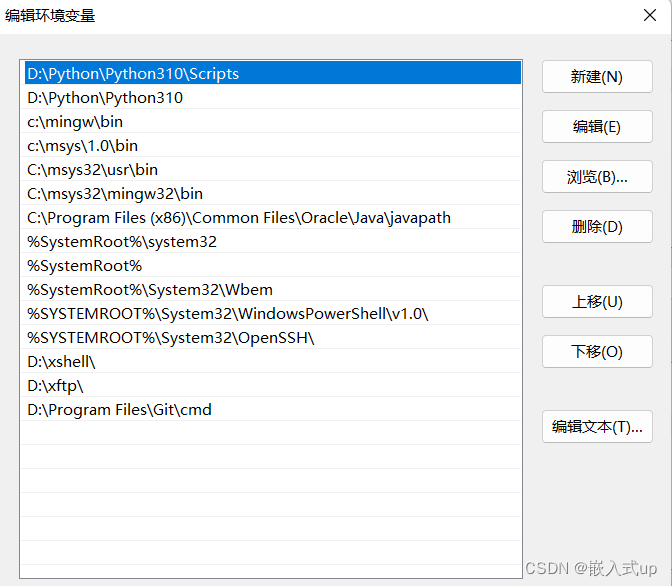Image resolution: width=672 pixels, height=586 pixels.
Task: Move entry up with 上移(U)
Action: pyautogui.click(x=597, y=302)
